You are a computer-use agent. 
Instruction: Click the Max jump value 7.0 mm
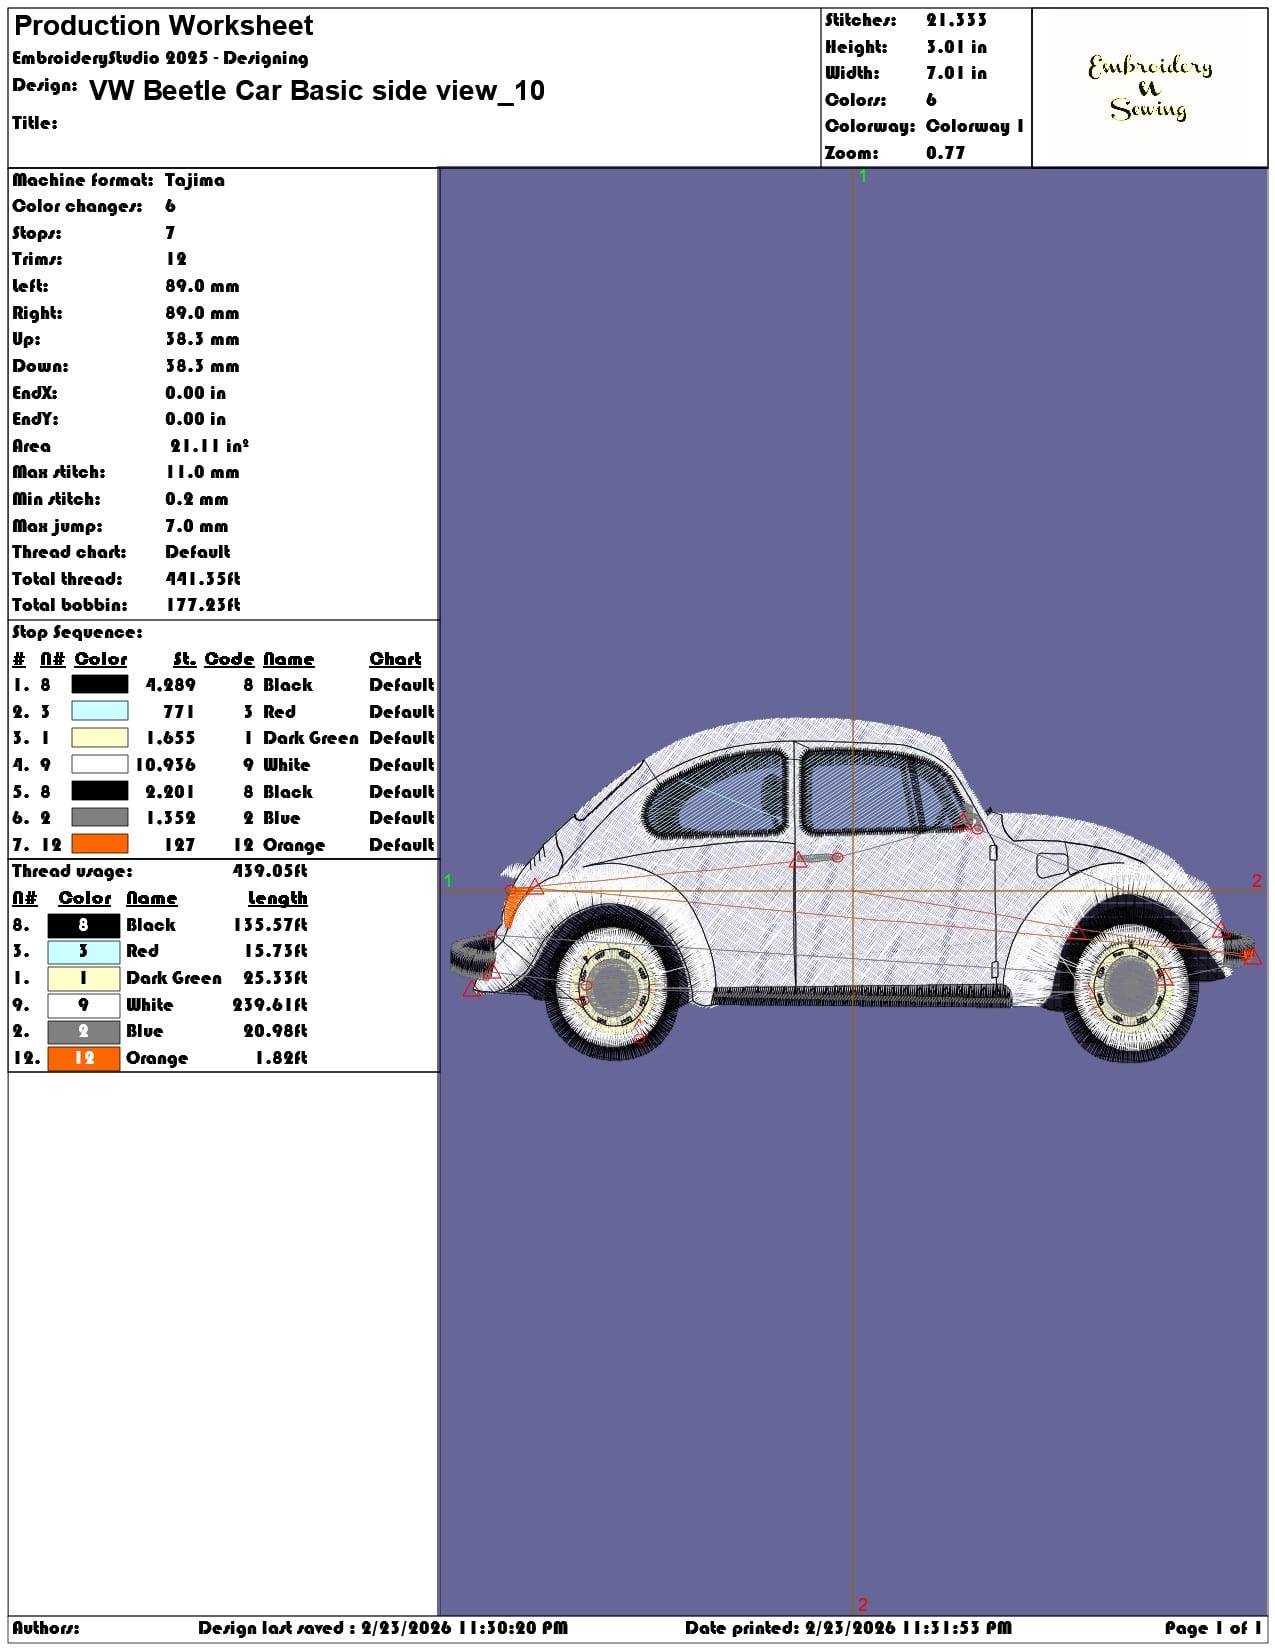point(196,526)
